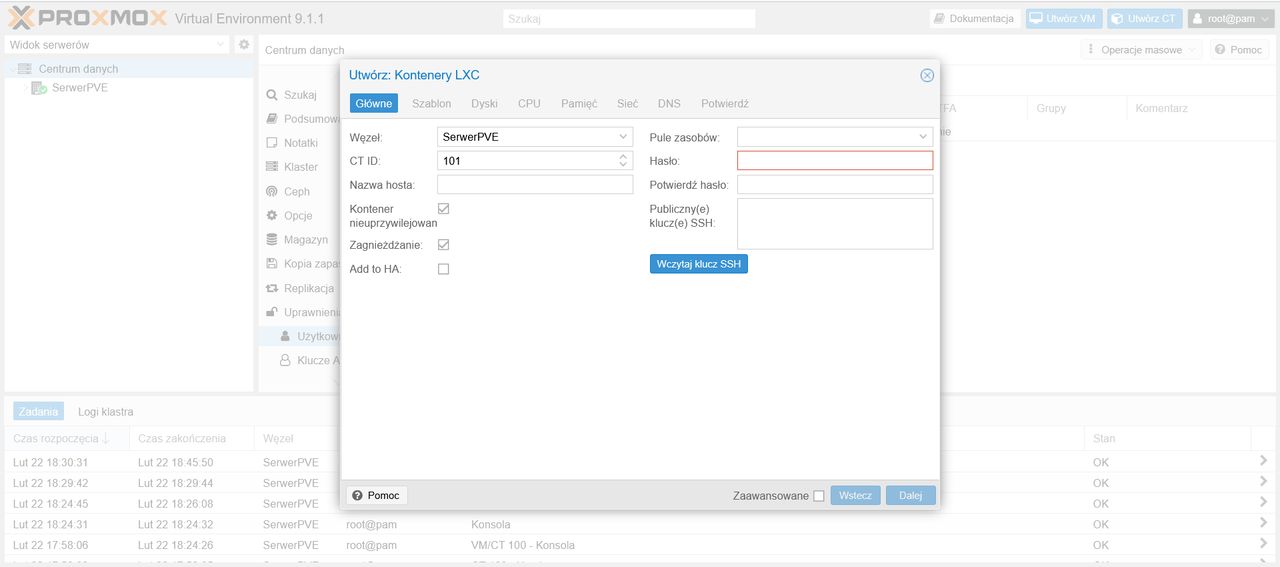Screen dimensions: 1280x567
Task: Click the Potwierdź hasło field
Action: (835, 185)
